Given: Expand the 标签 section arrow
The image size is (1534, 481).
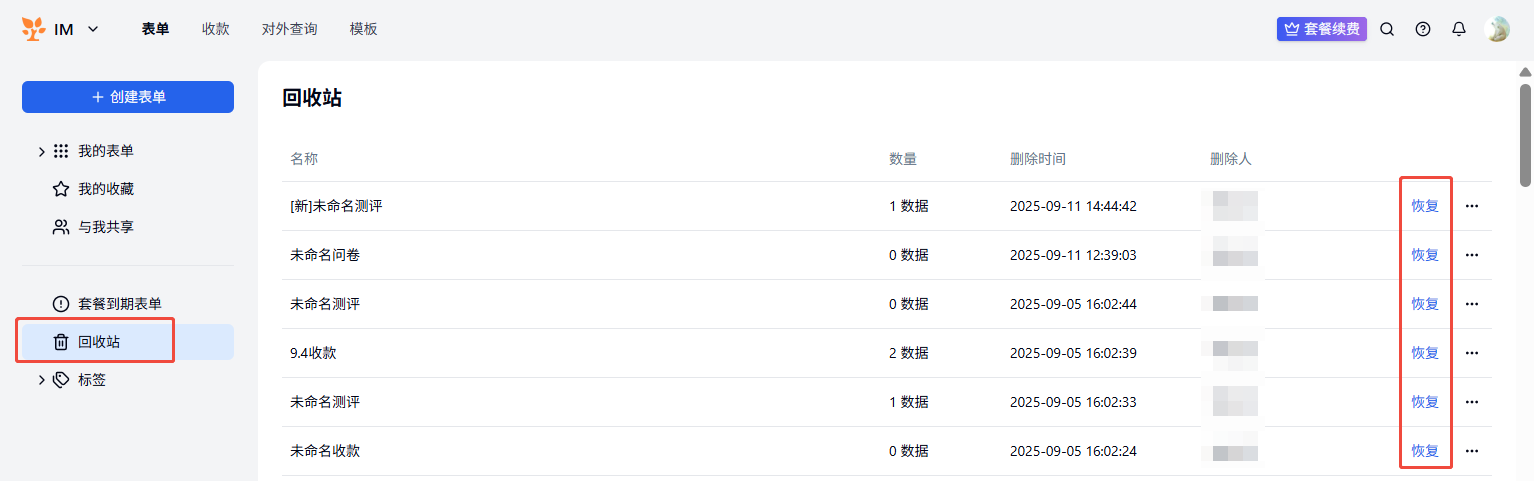Looking at the screenshot, I should click(x=41, y=380).
